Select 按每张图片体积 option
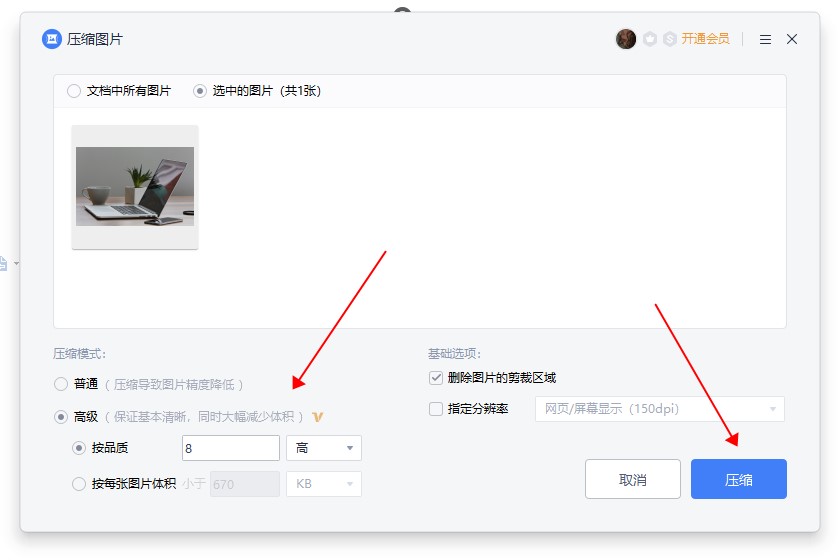The image size is (840, 560). (x=79, y=484)
